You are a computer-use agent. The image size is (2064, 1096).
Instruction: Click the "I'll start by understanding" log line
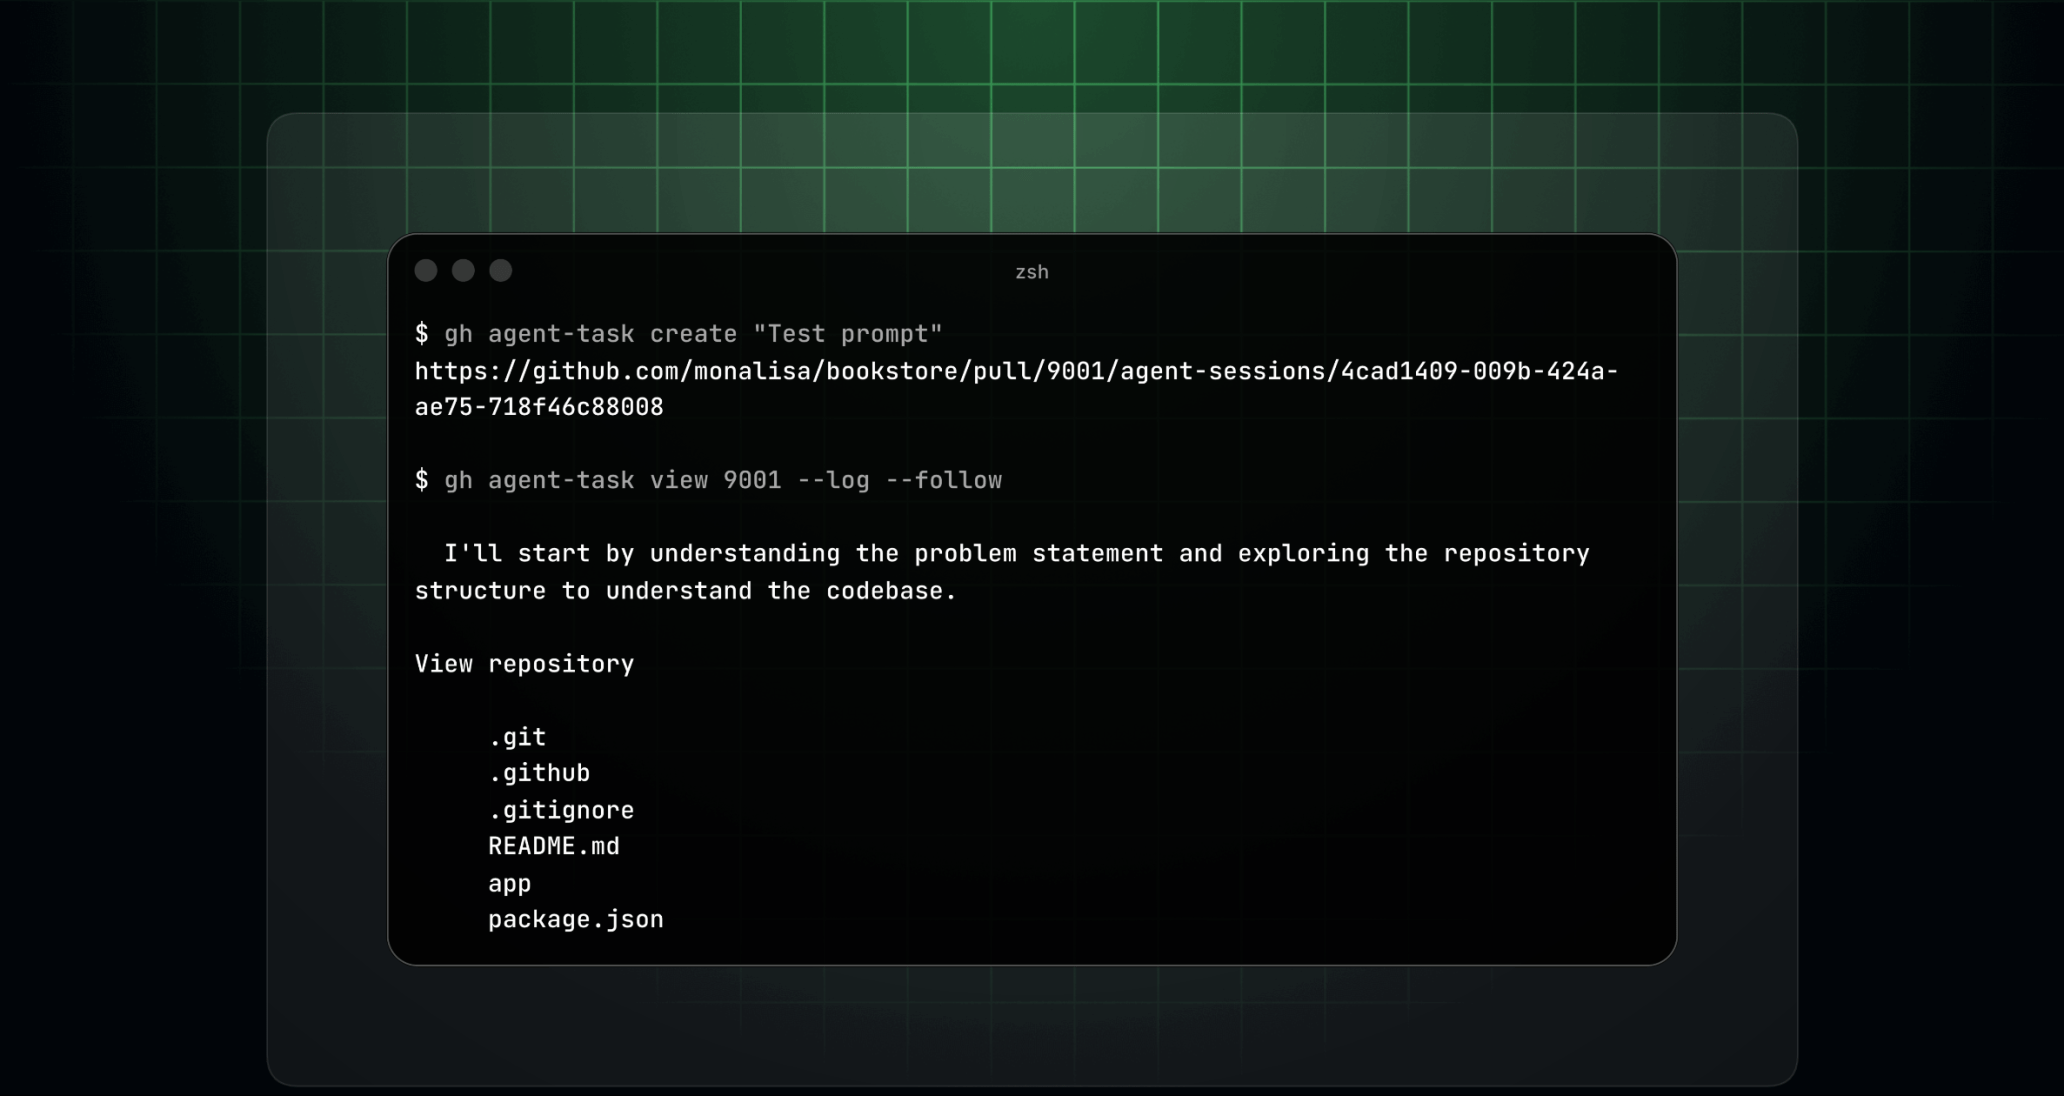[x=1015, y=554]
